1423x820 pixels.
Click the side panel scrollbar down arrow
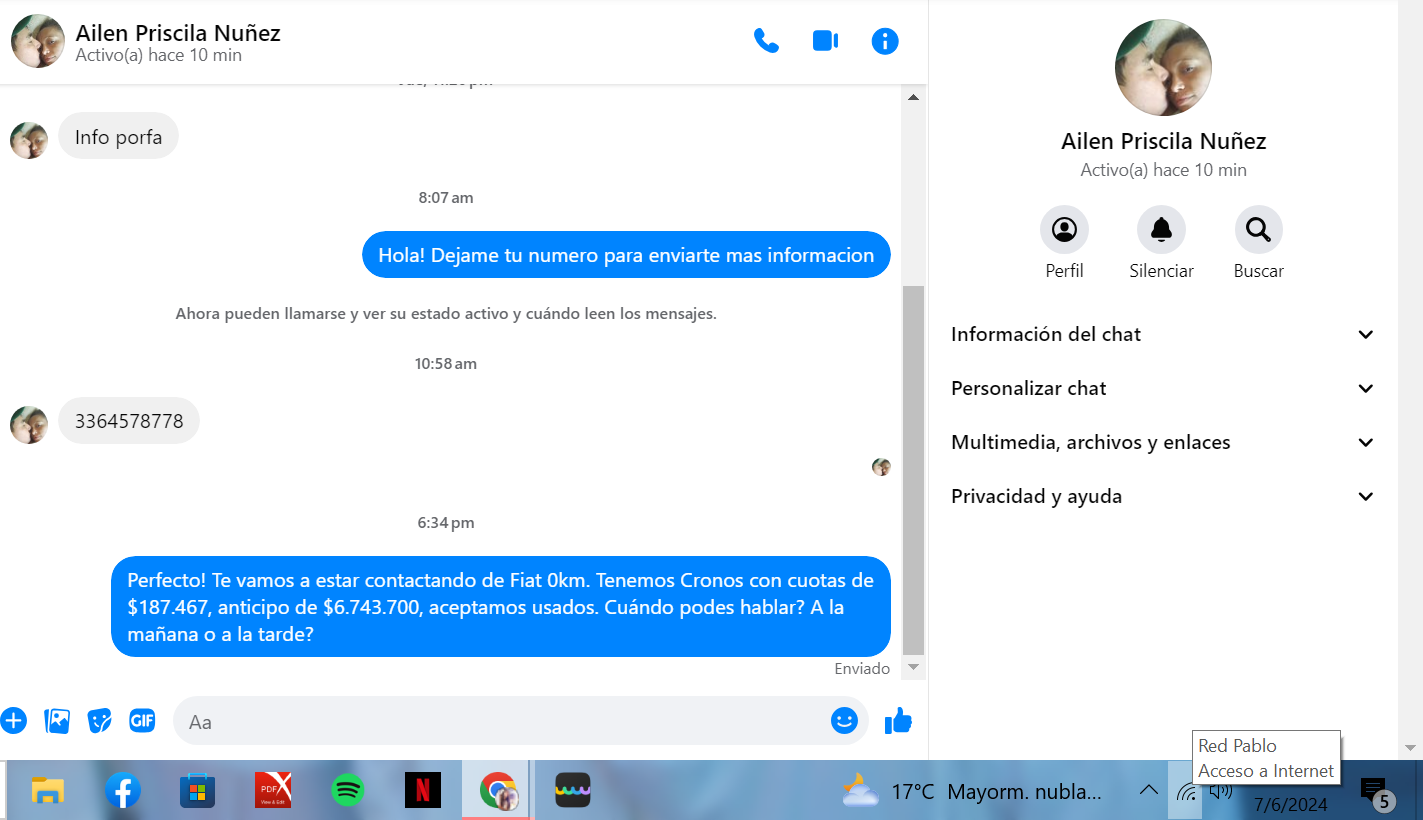1410,747
